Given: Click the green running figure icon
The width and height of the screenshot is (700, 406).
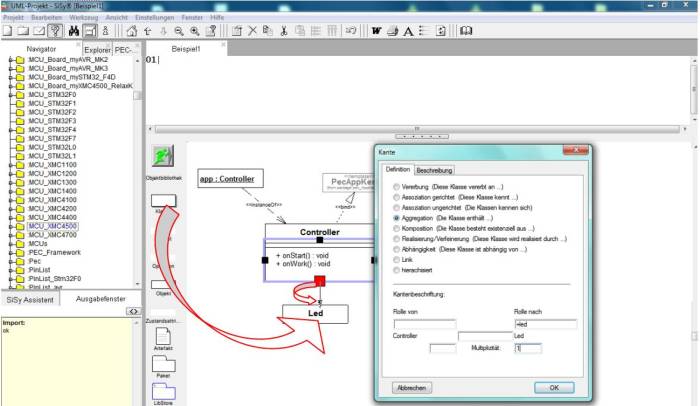Looking at the screenshot, I should 161,156.
